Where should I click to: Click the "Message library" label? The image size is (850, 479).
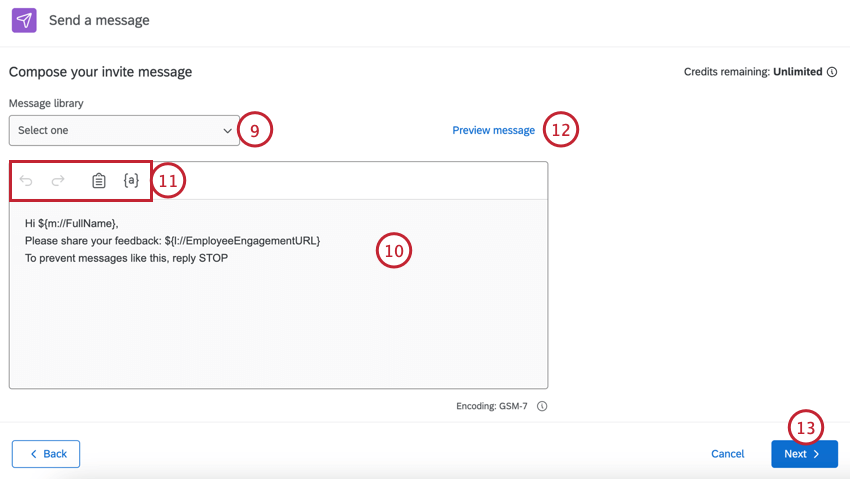[46, 103]
